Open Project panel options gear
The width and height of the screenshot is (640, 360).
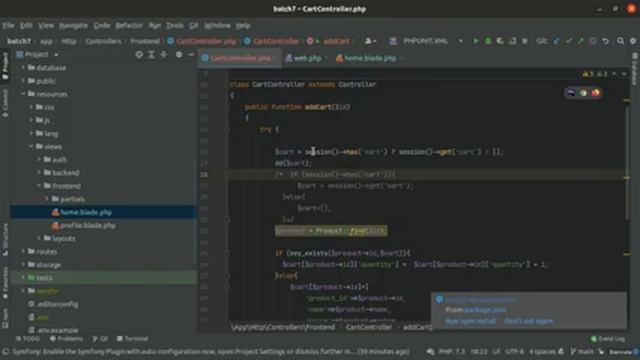pyautogui.click(x=179, y=54)
